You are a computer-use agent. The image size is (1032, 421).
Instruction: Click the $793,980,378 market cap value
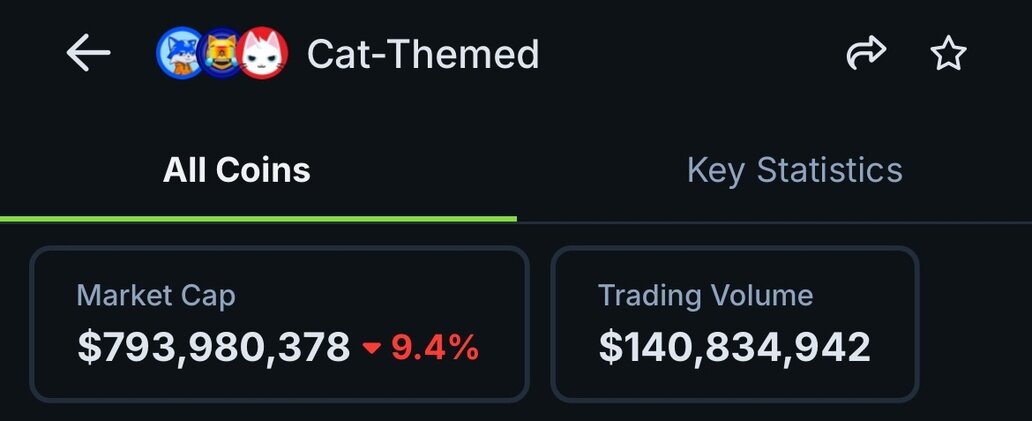click(x=214, y=347)
